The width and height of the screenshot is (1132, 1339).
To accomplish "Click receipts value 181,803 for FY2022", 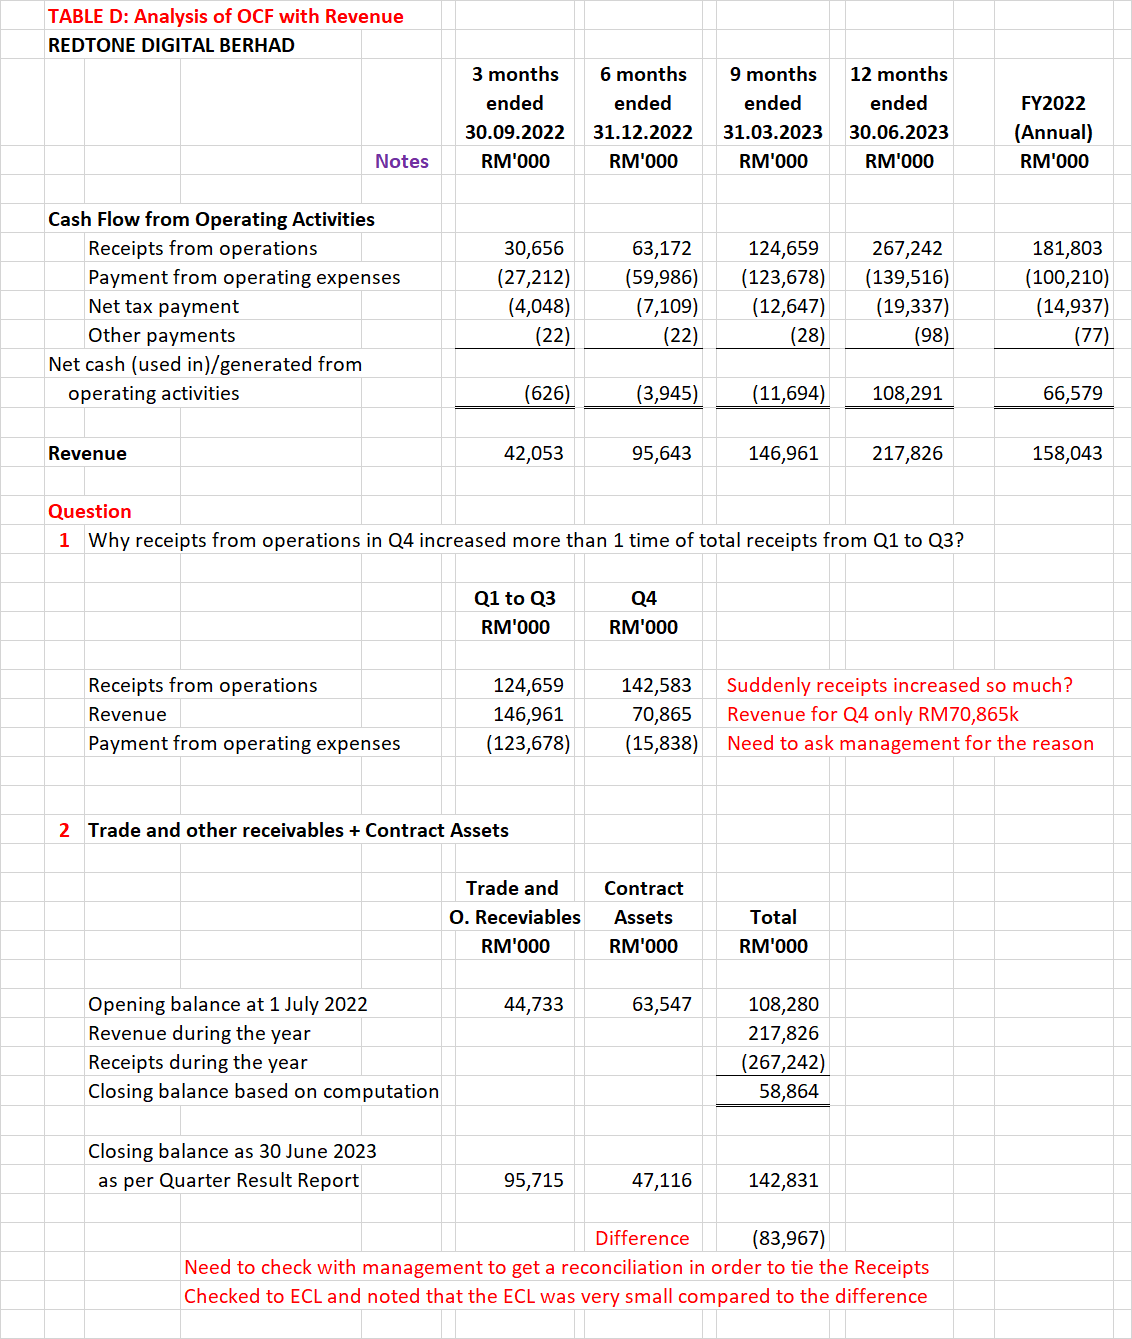I will [1067, 248].
